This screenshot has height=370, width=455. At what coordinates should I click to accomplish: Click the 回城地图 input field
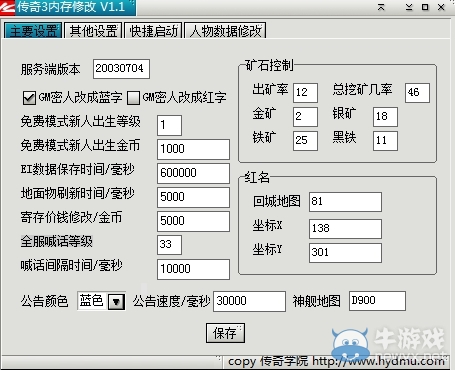click(x=345, y=202)
